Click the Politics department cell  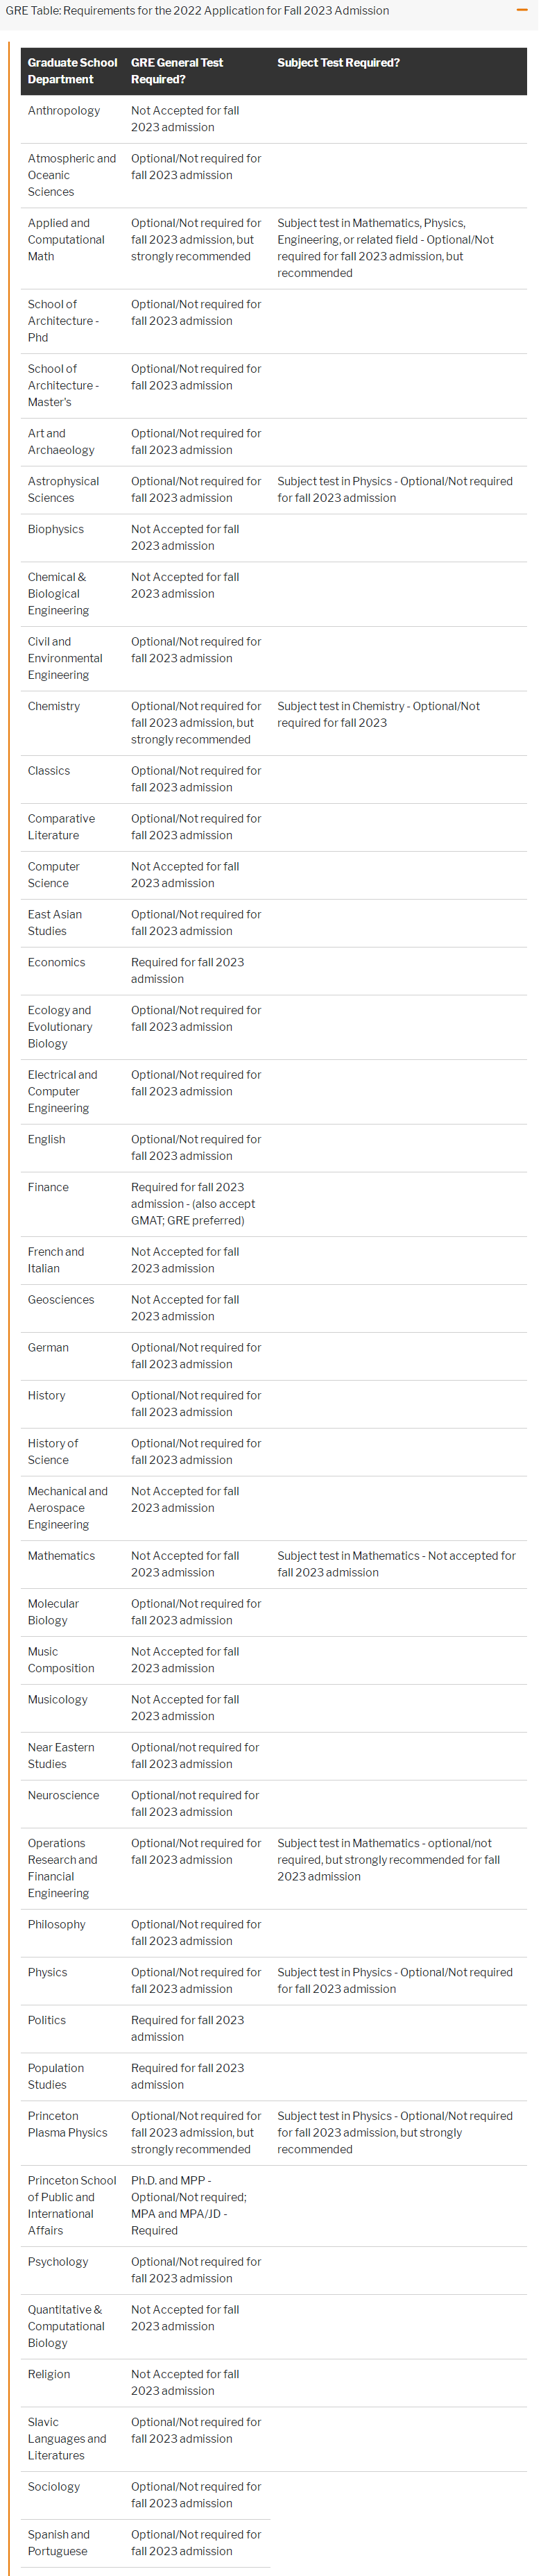pos(47,2020)
